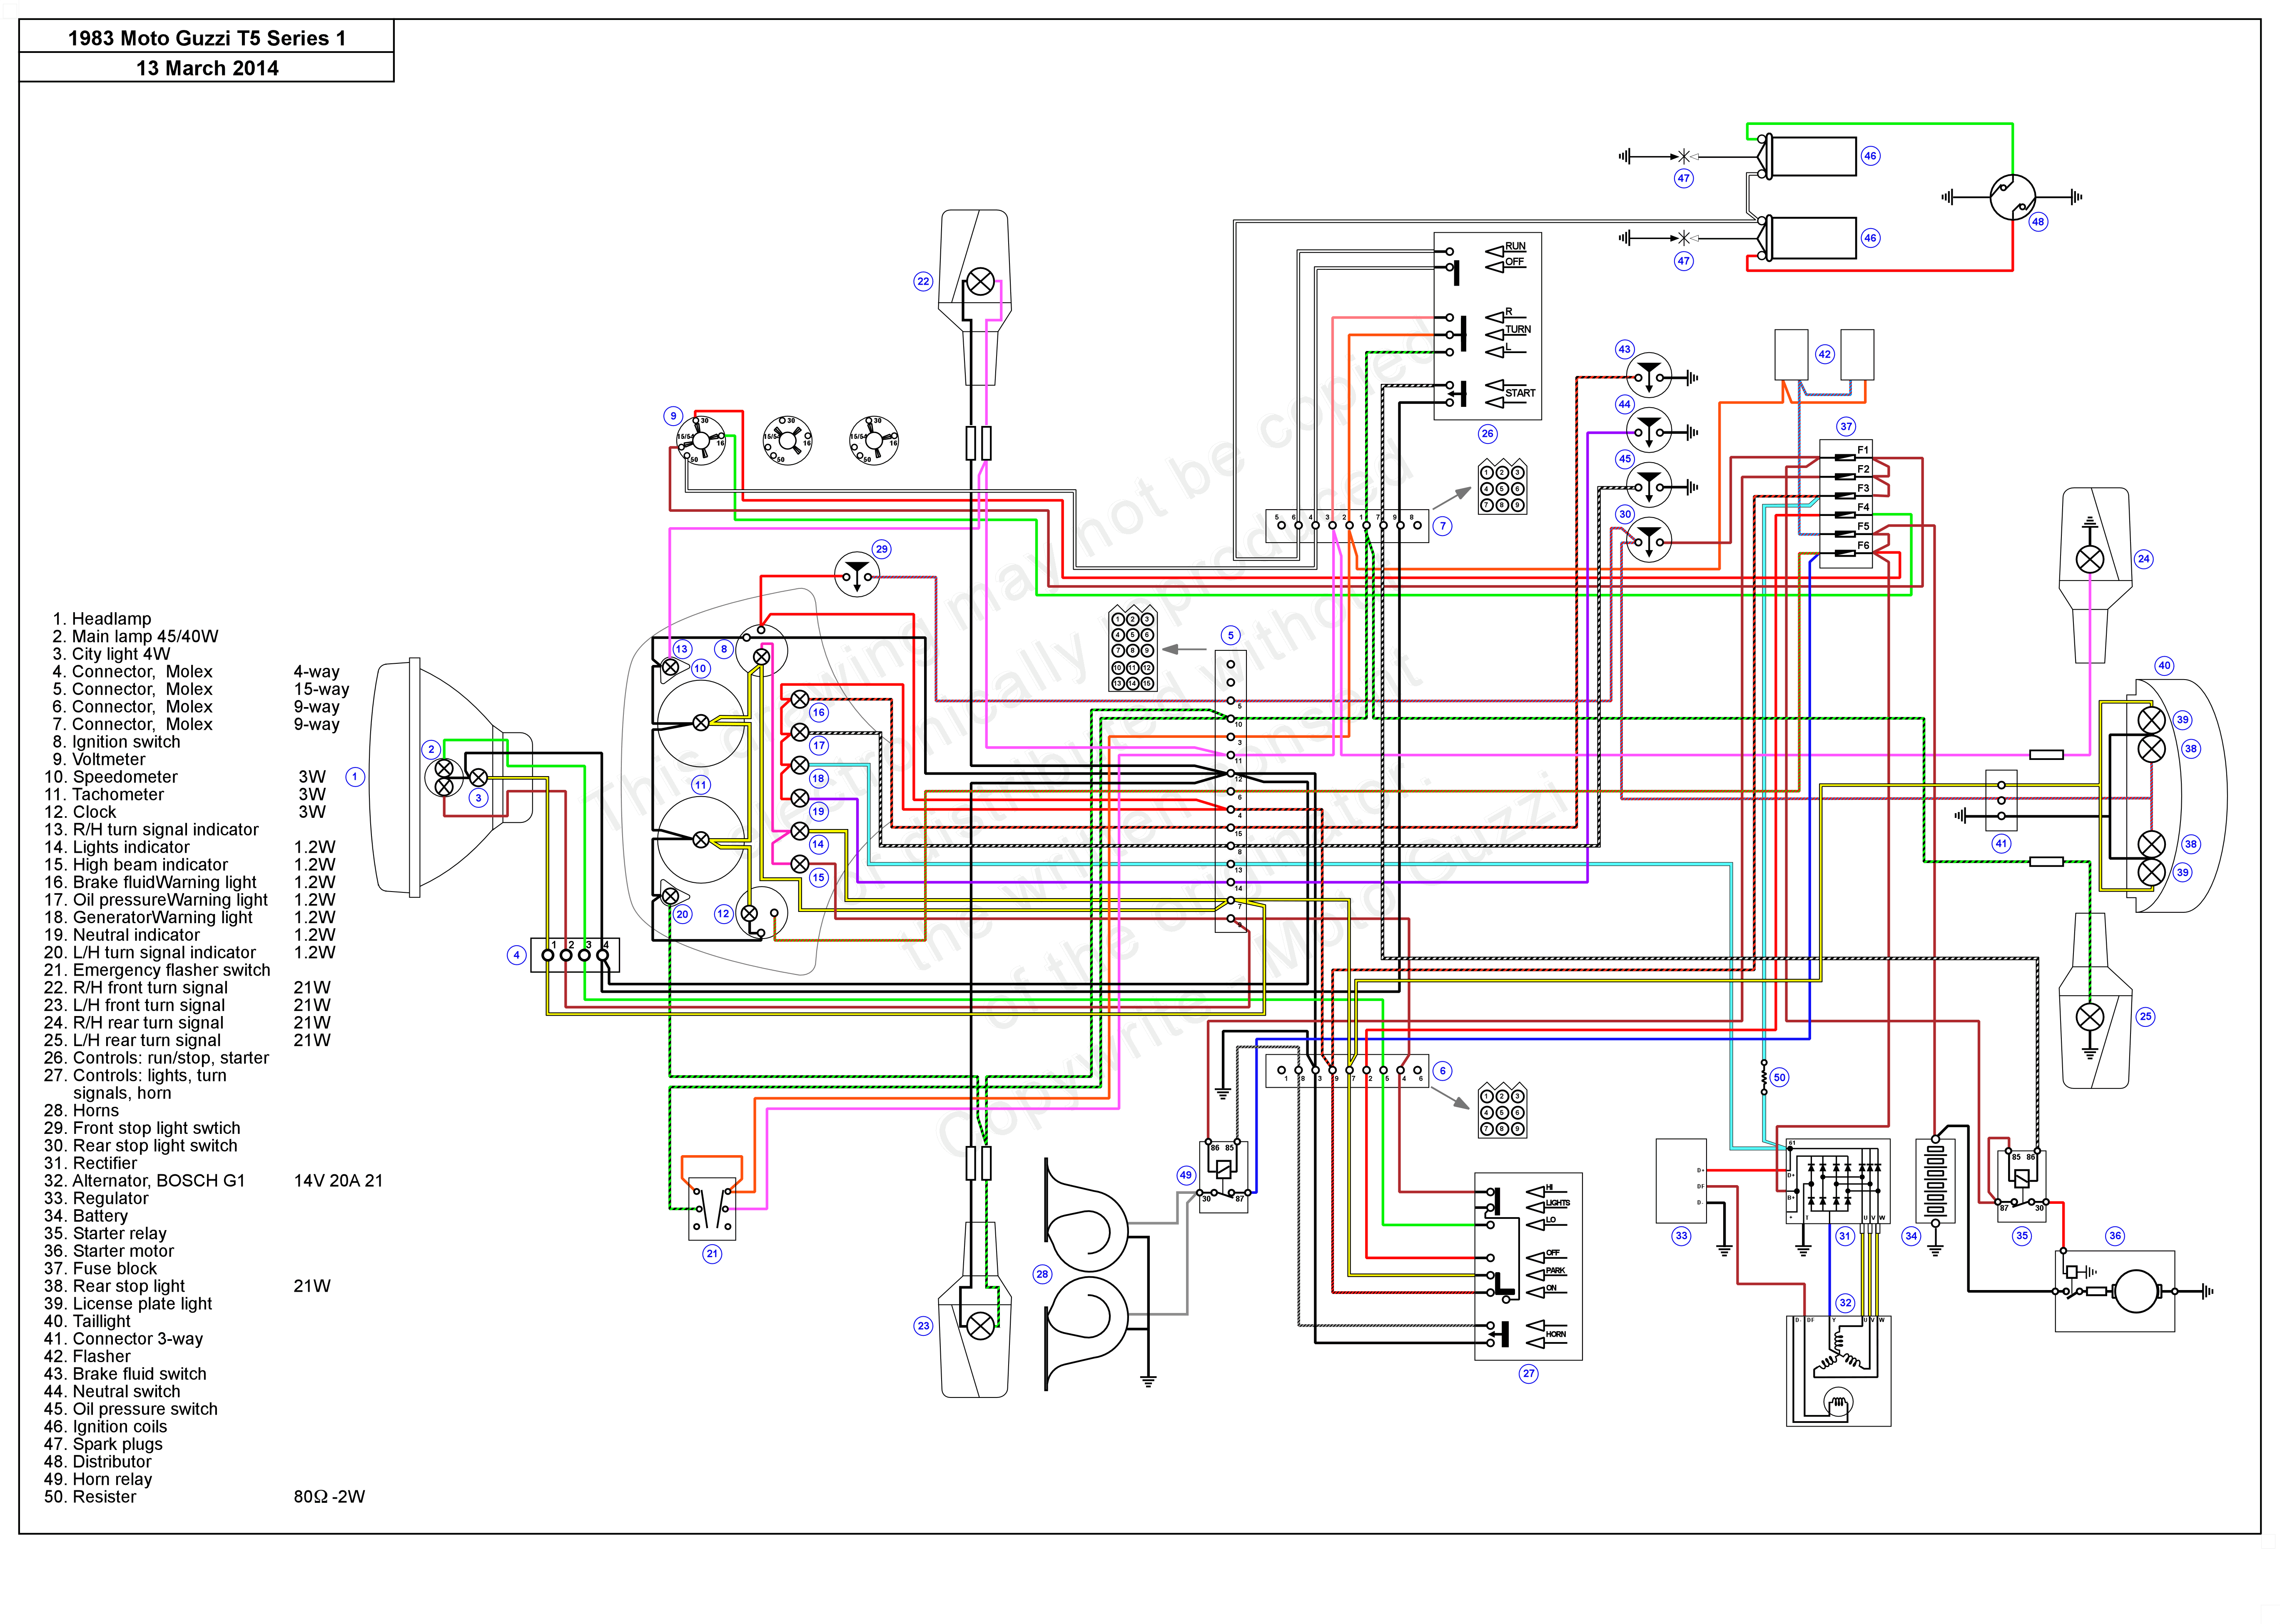This screenshot has height=1624, width=2280.
Task: Select the L/H front turn signal labeled 23
Action: [x=975, y=1310]
